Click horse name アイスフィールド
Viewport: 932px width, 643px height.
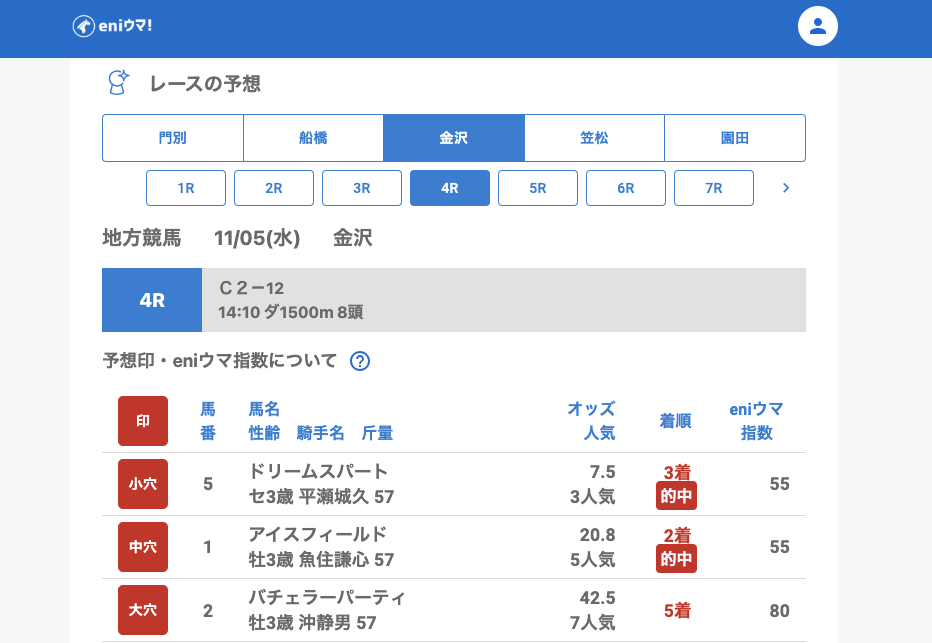coord(317,535)
